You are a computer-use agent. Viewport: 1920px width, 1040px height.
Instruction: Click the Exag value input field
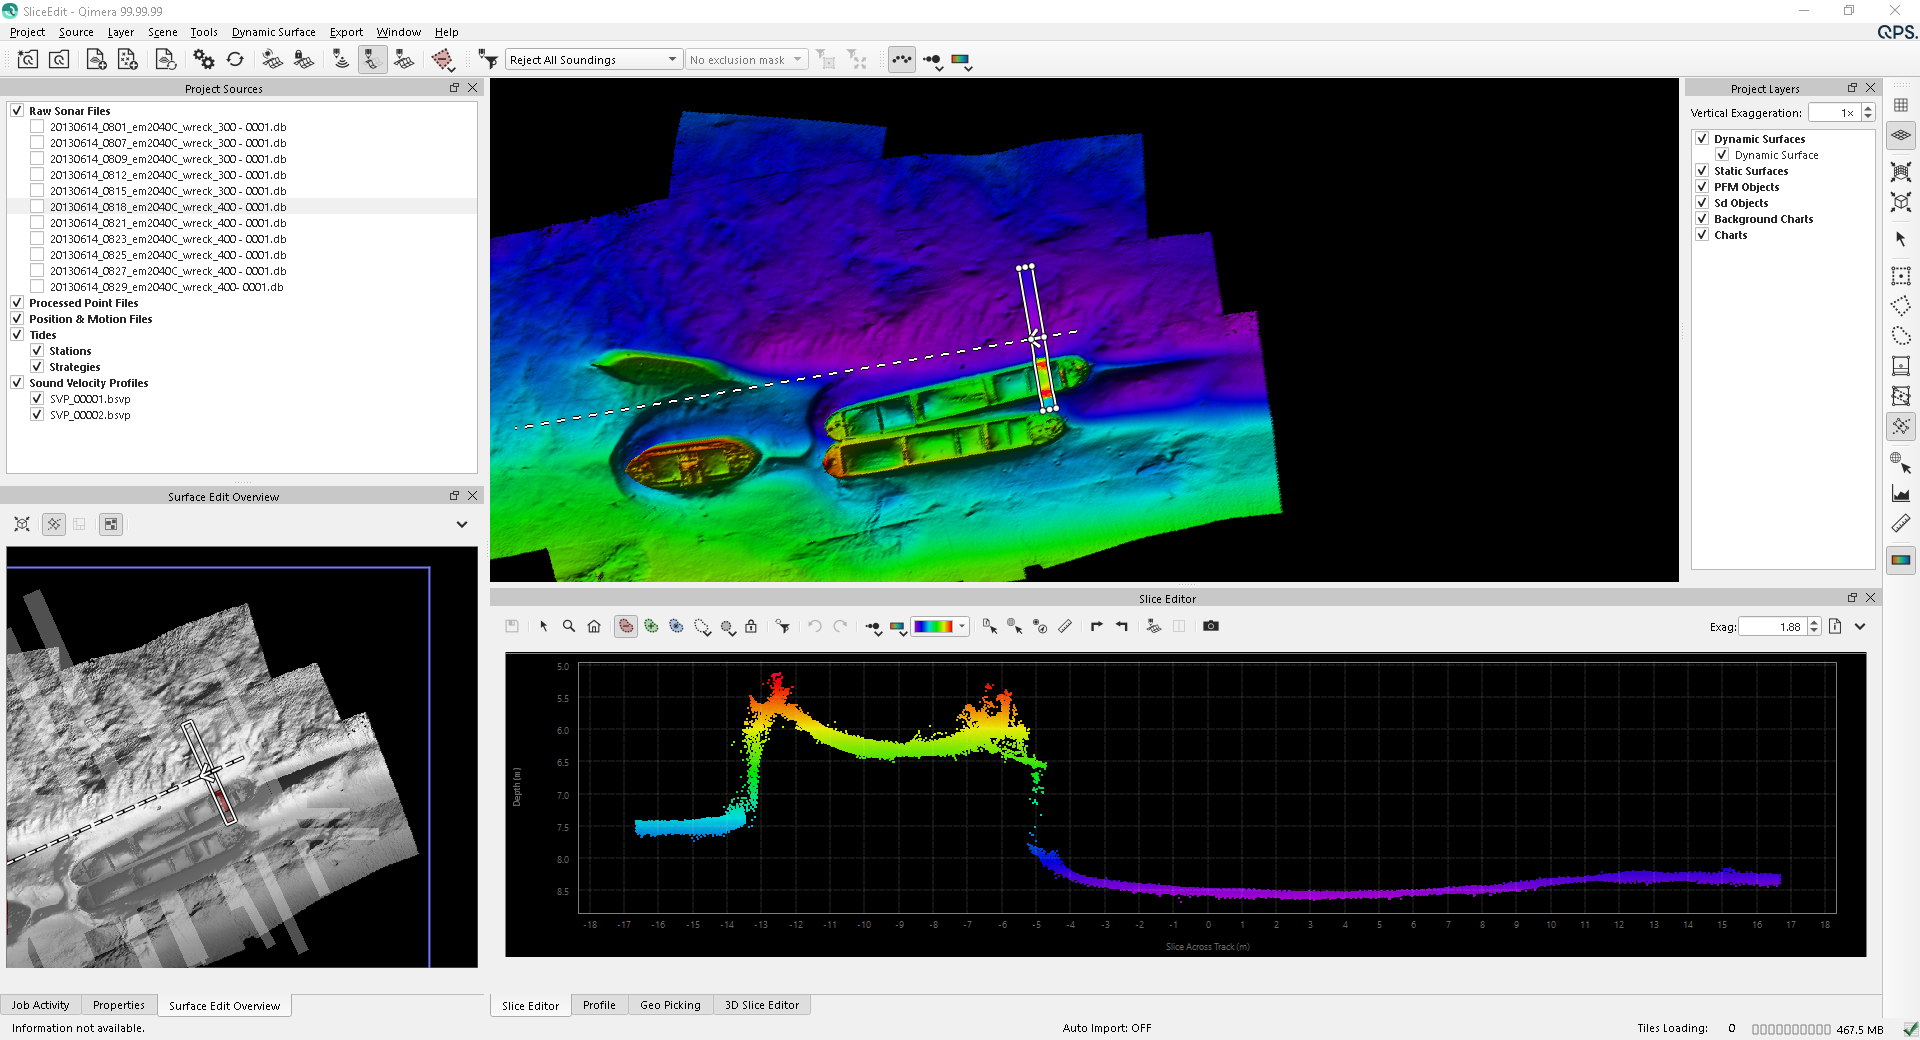pos(1772,627)
